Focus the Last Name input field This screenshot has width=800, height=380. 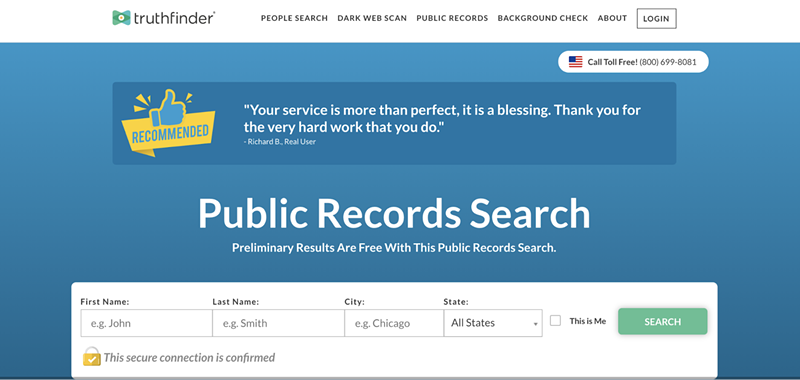pos(279,323)
